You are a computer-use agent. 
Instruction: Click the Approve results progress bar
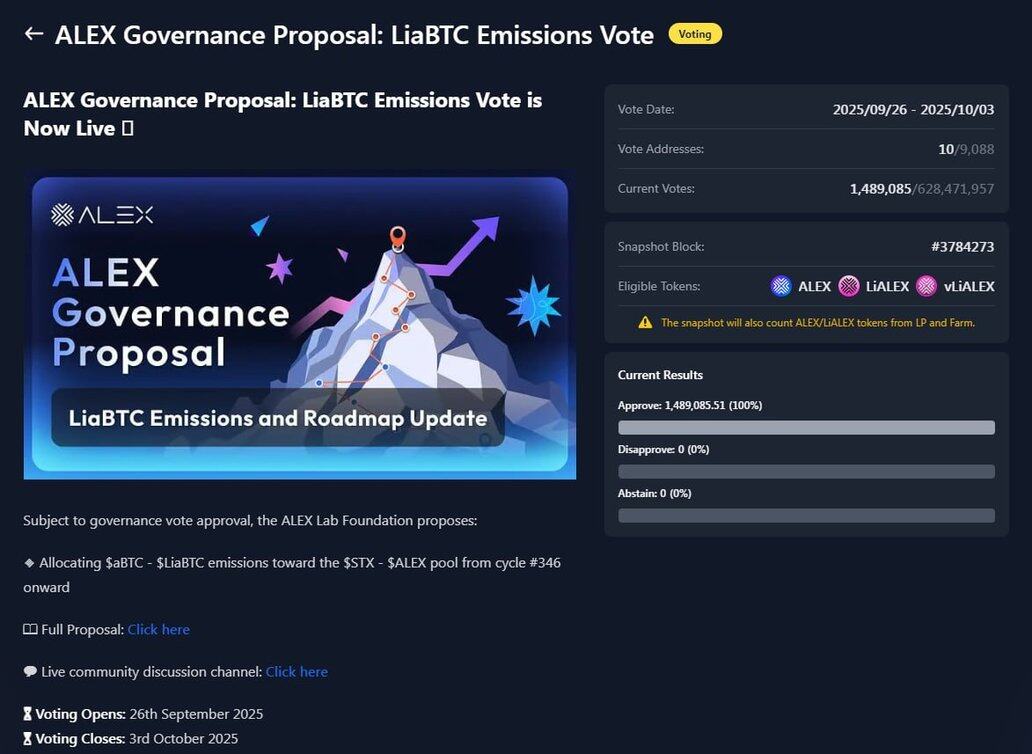(x=806, y=428)
